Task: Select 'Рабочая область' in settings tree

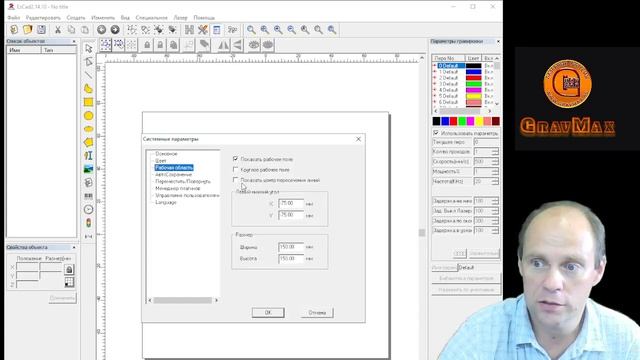Action: click(x=174, y=168)
